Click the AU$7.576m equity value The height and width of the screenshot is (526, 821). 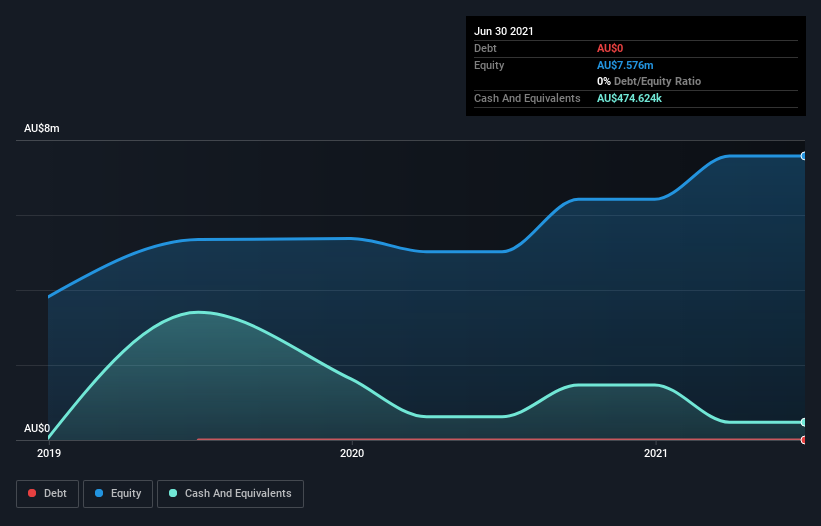(x=625, y=65)
